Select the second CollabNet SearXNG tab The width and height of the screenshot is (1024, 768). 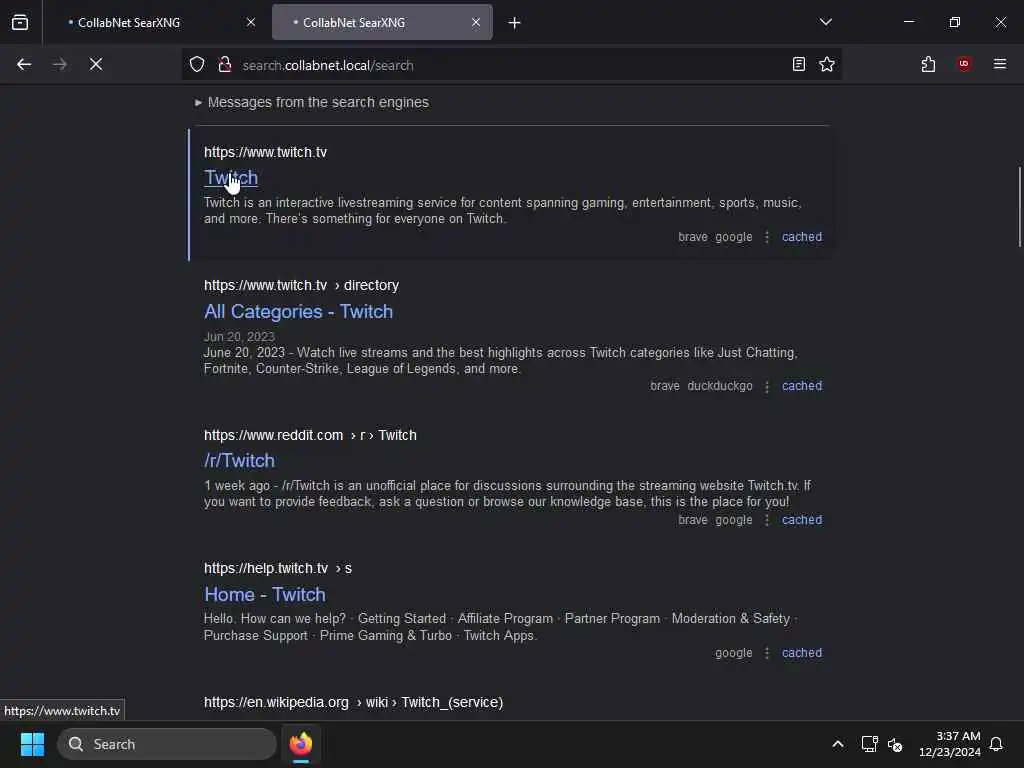[382, 22]
